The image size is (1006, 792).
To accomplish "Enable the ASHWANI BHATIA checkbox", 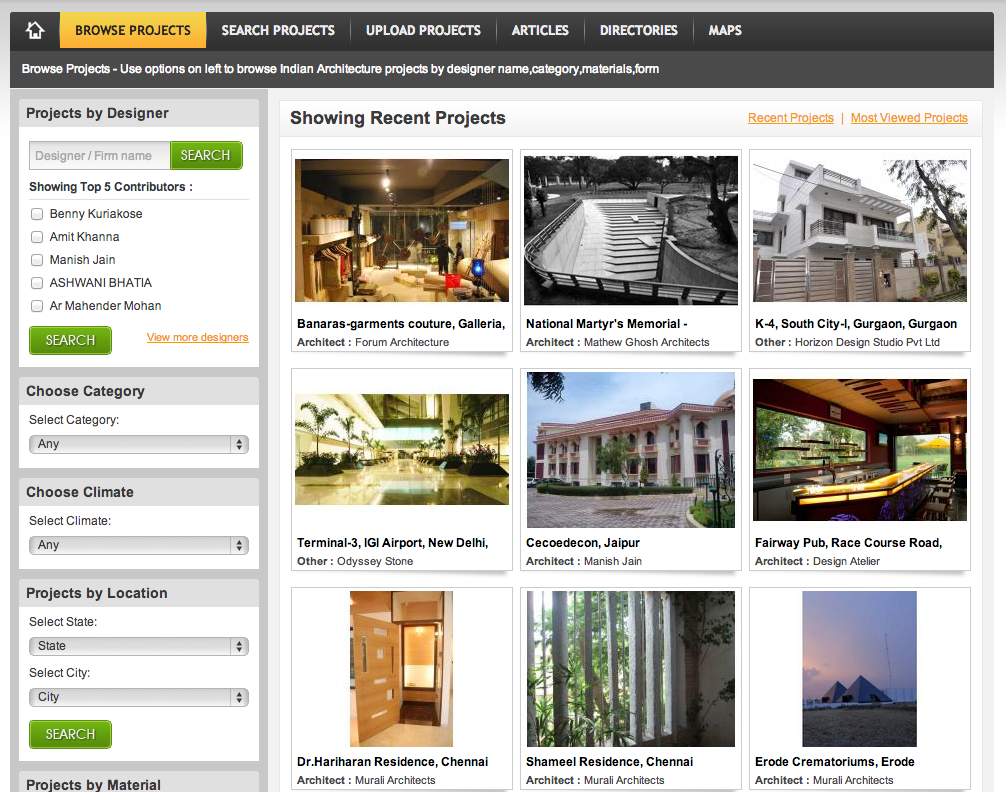I will [37, 283].
